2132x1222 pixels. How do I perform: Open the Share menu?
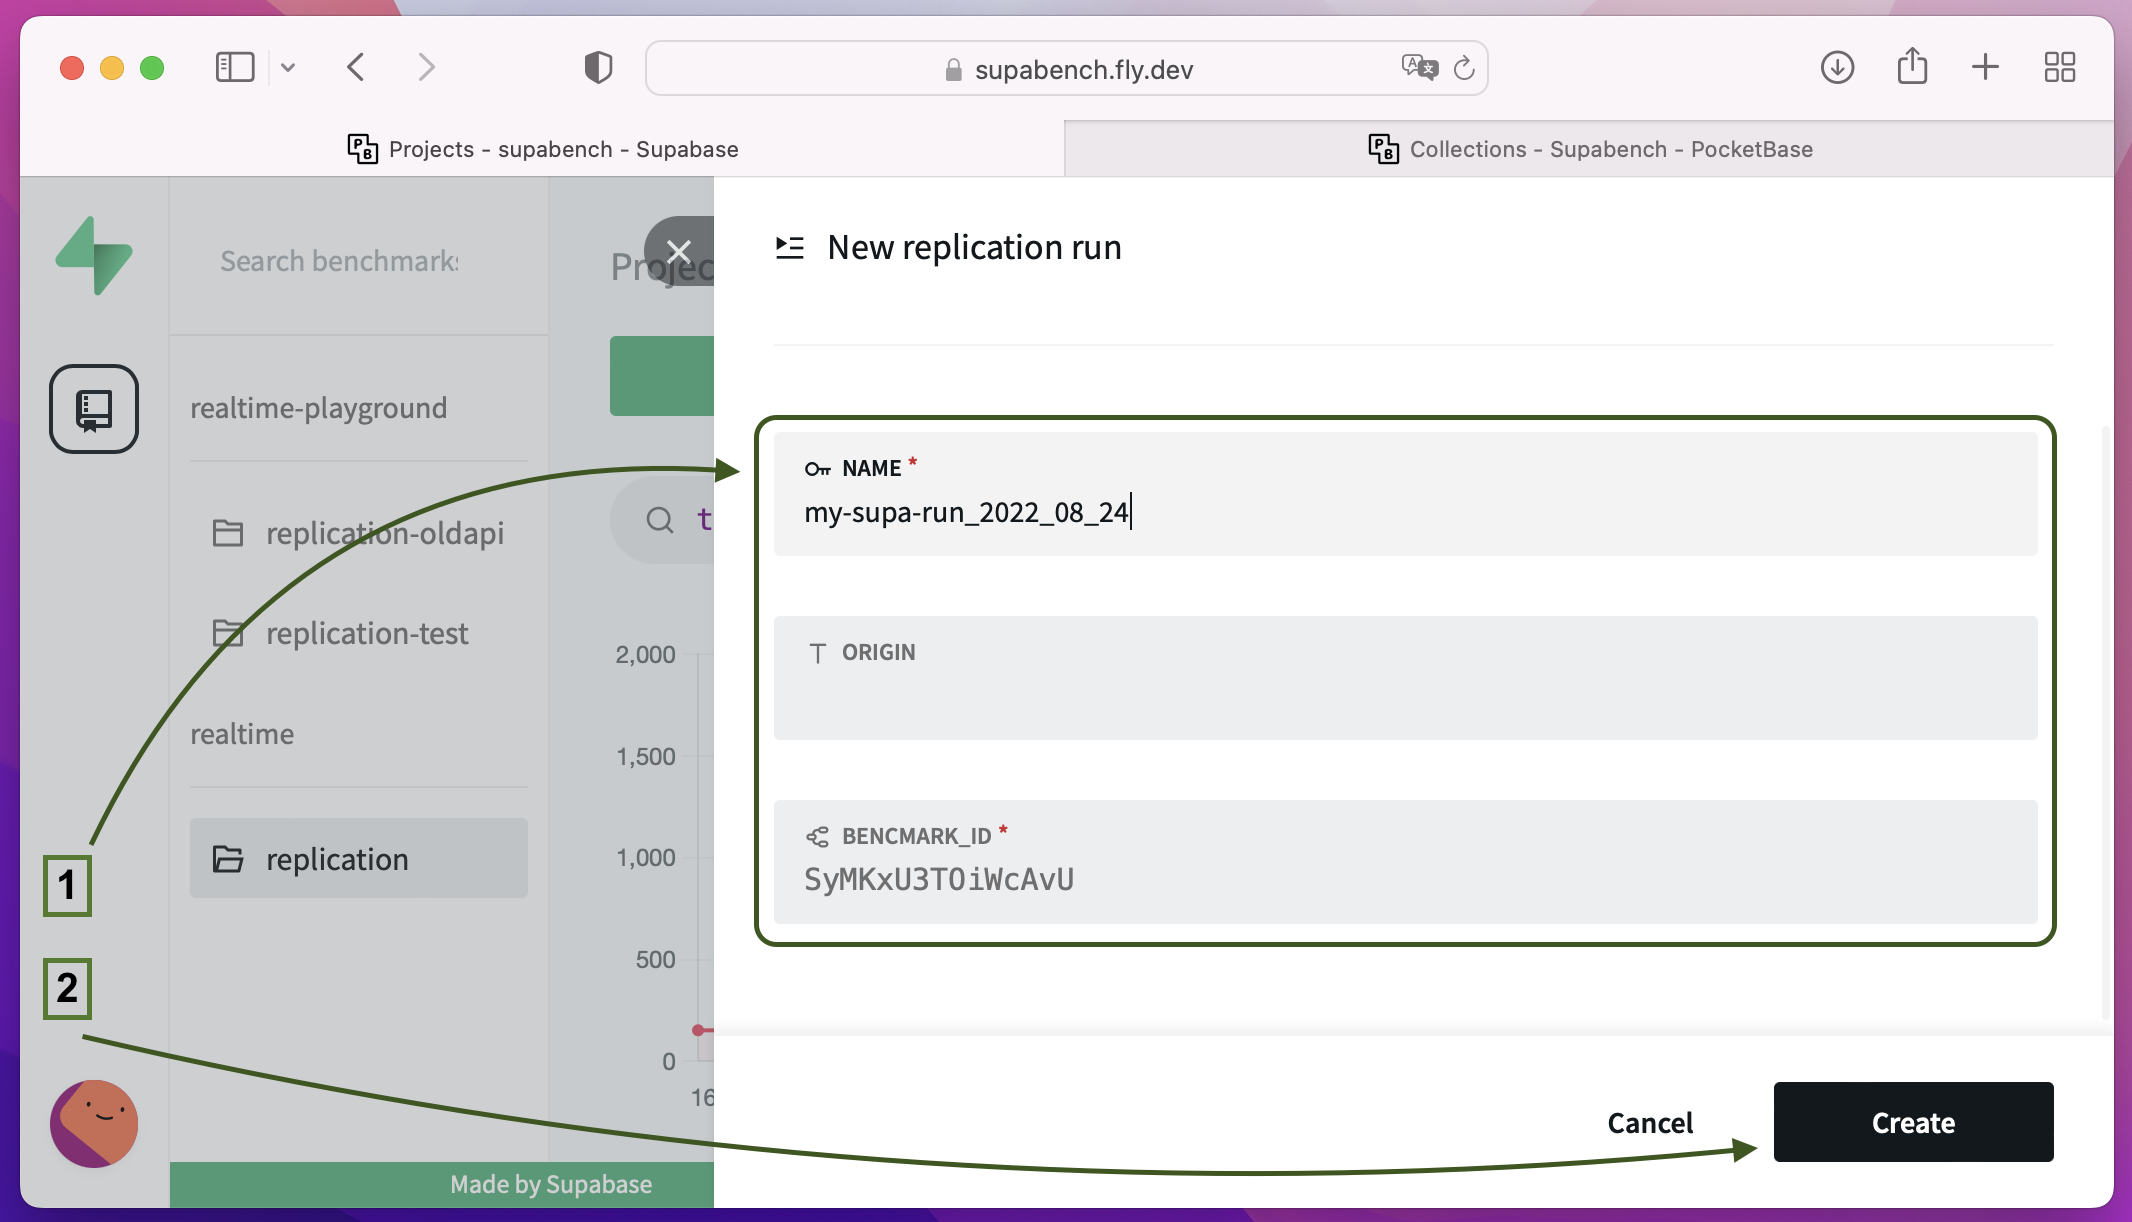click(x=1912, y=66)
